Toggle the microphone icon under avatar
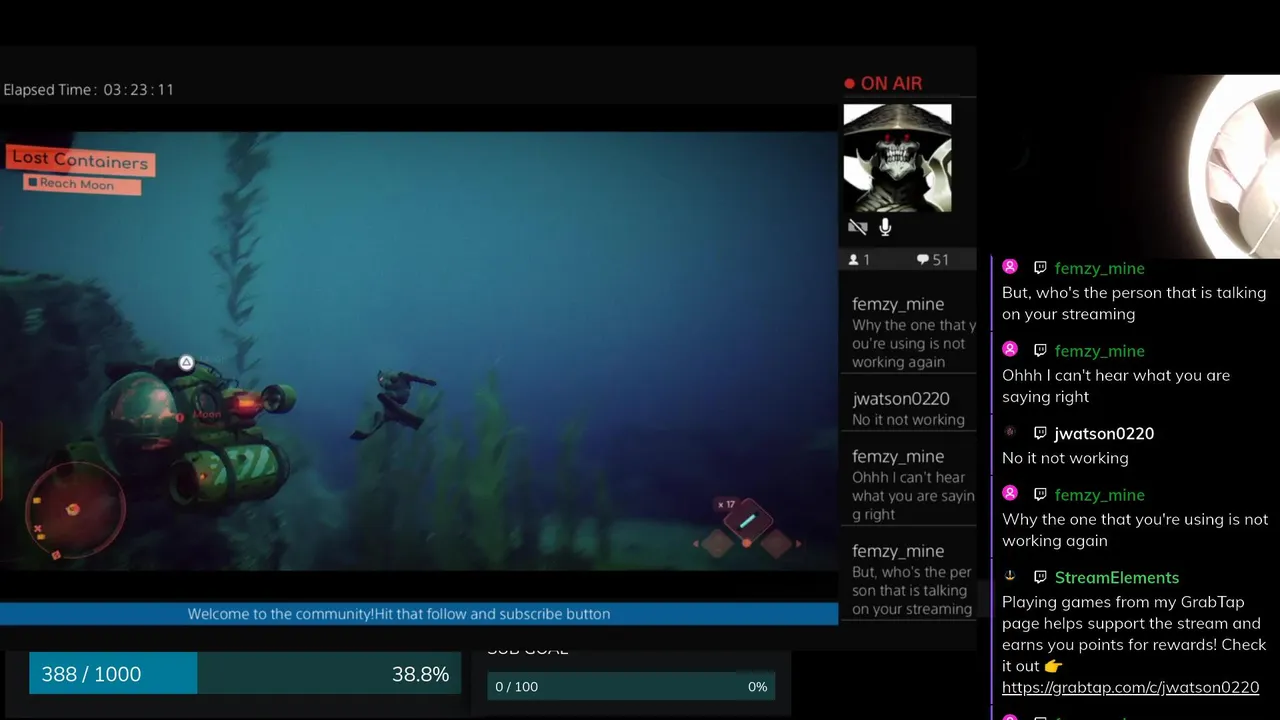1280x720 pixels. [885, 228]
